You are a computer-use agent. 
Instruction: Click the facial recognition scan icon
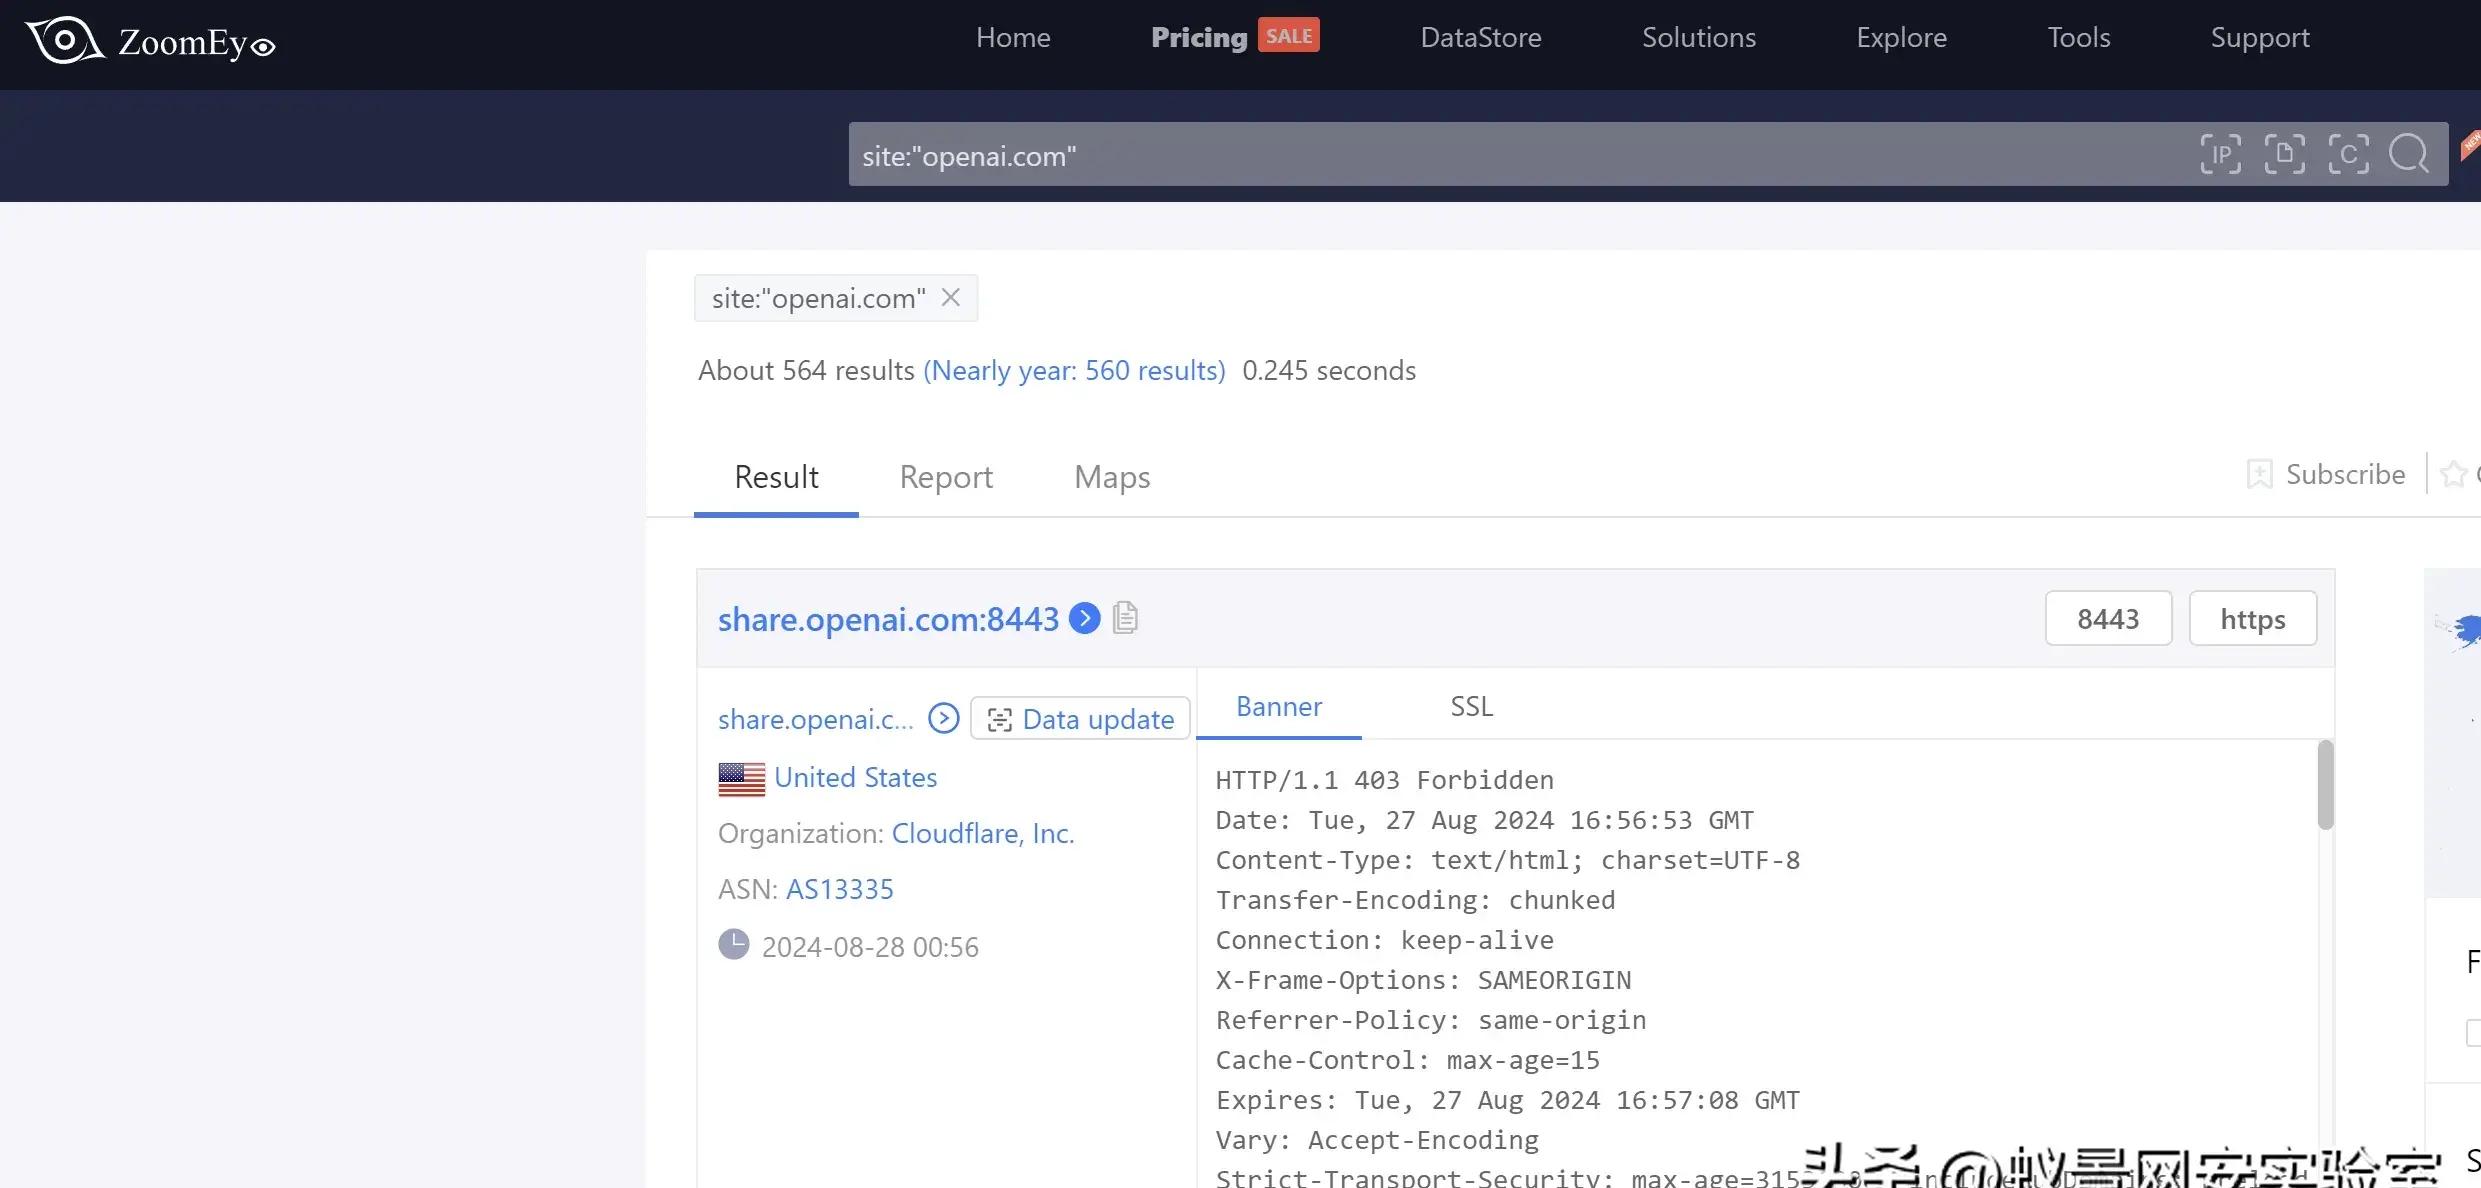point(2350,153)
